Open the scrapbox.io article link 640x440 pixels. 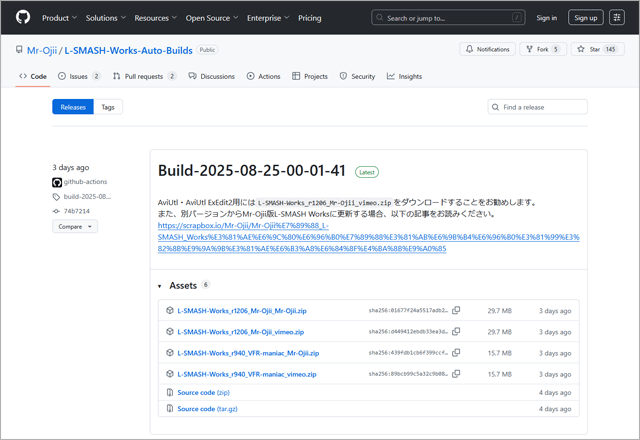coord(369,237)
